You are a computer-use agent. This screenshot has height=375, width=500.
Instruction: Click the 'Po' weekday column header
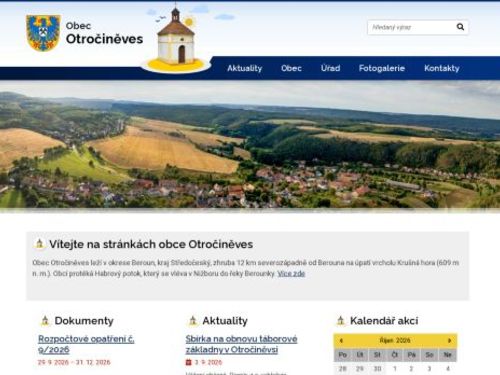(342, 355)
